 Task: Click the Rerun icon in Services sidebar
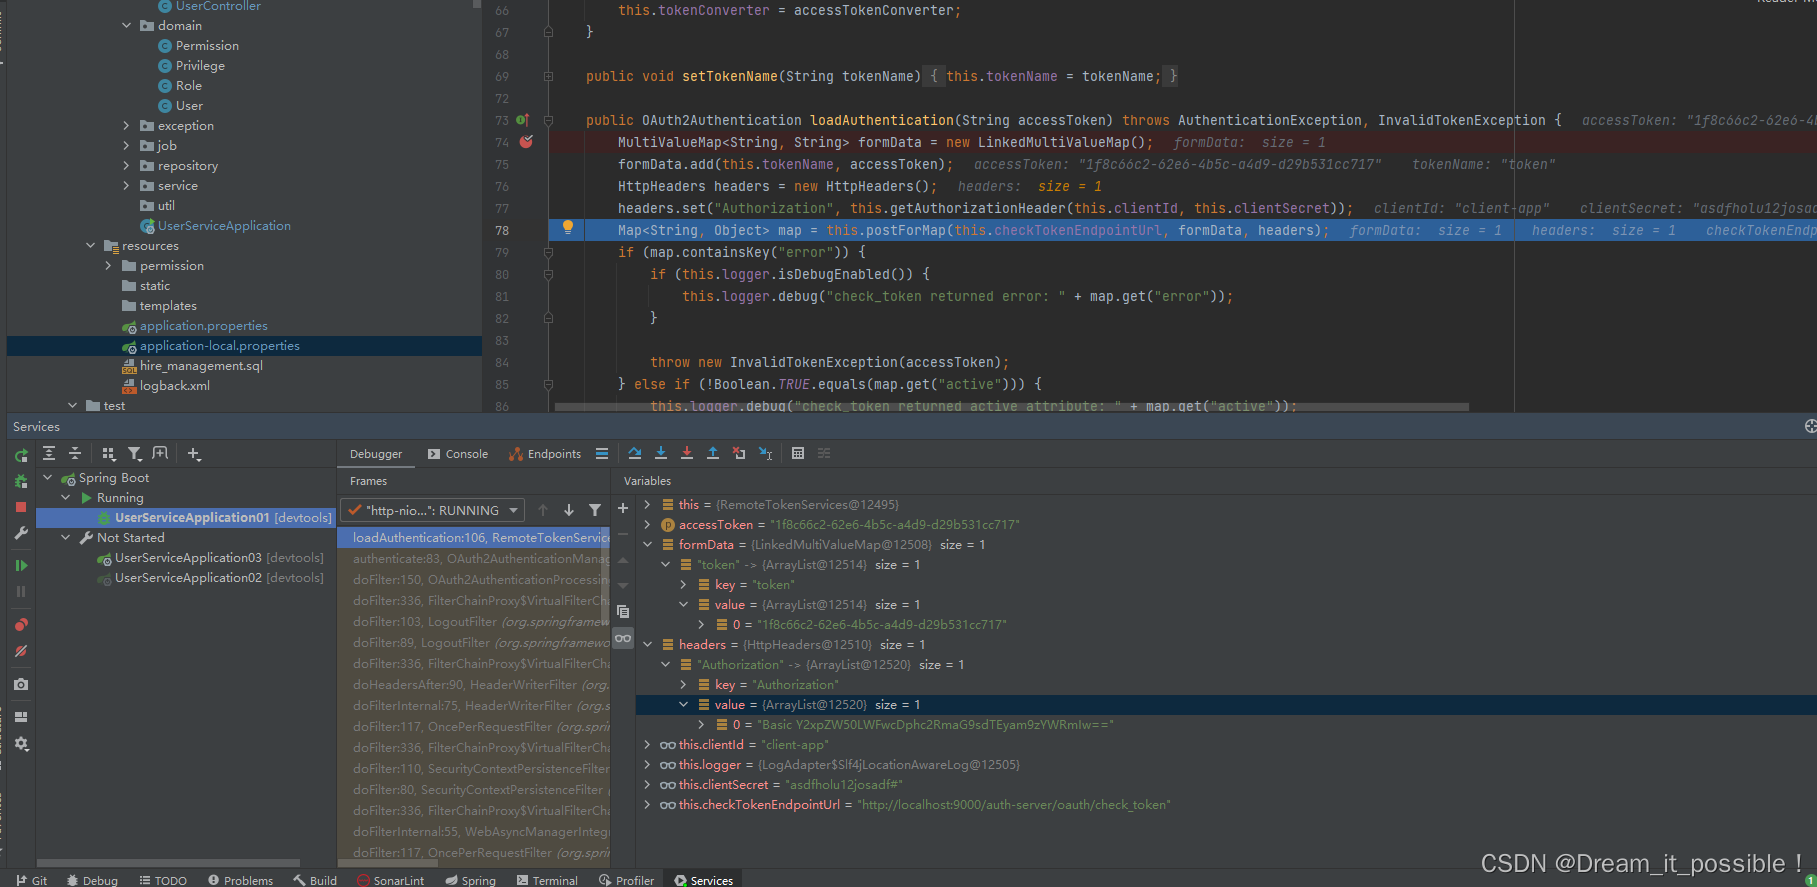click(x=21, y=455)
